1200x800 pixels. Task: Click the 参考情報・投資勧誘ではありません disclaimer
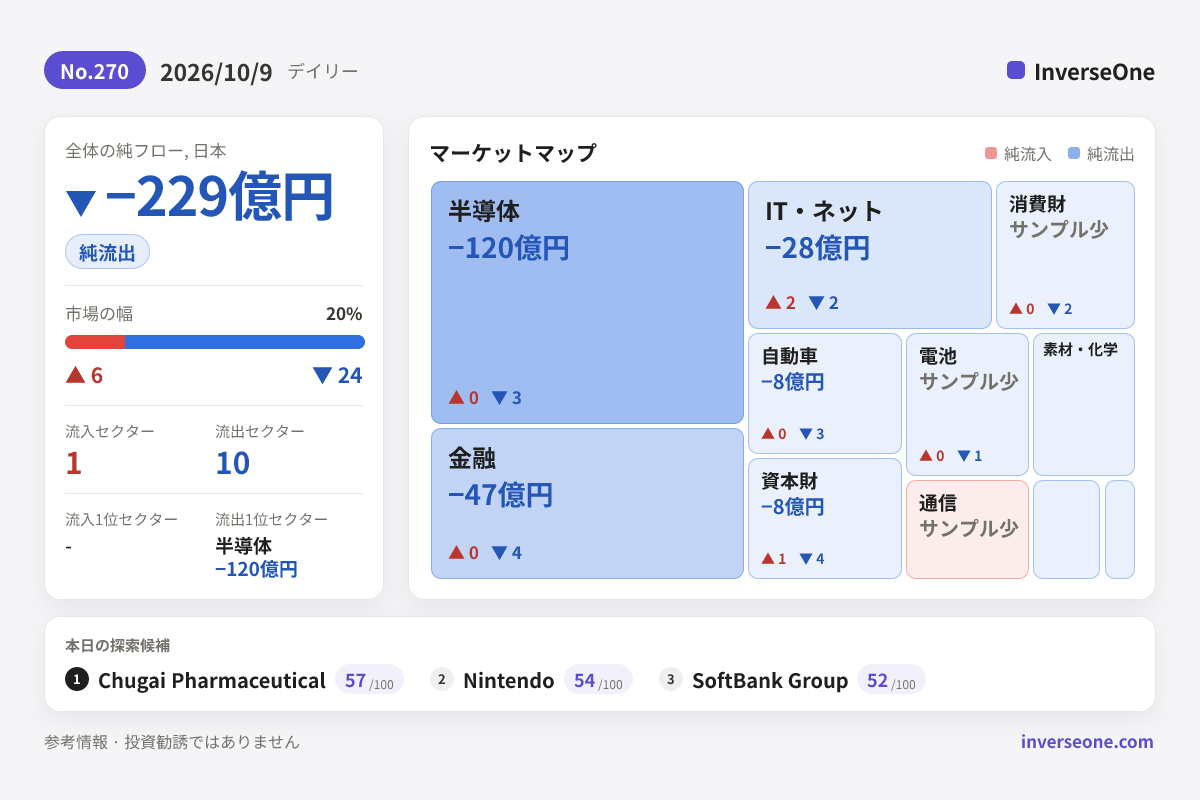tap(172, 742)
